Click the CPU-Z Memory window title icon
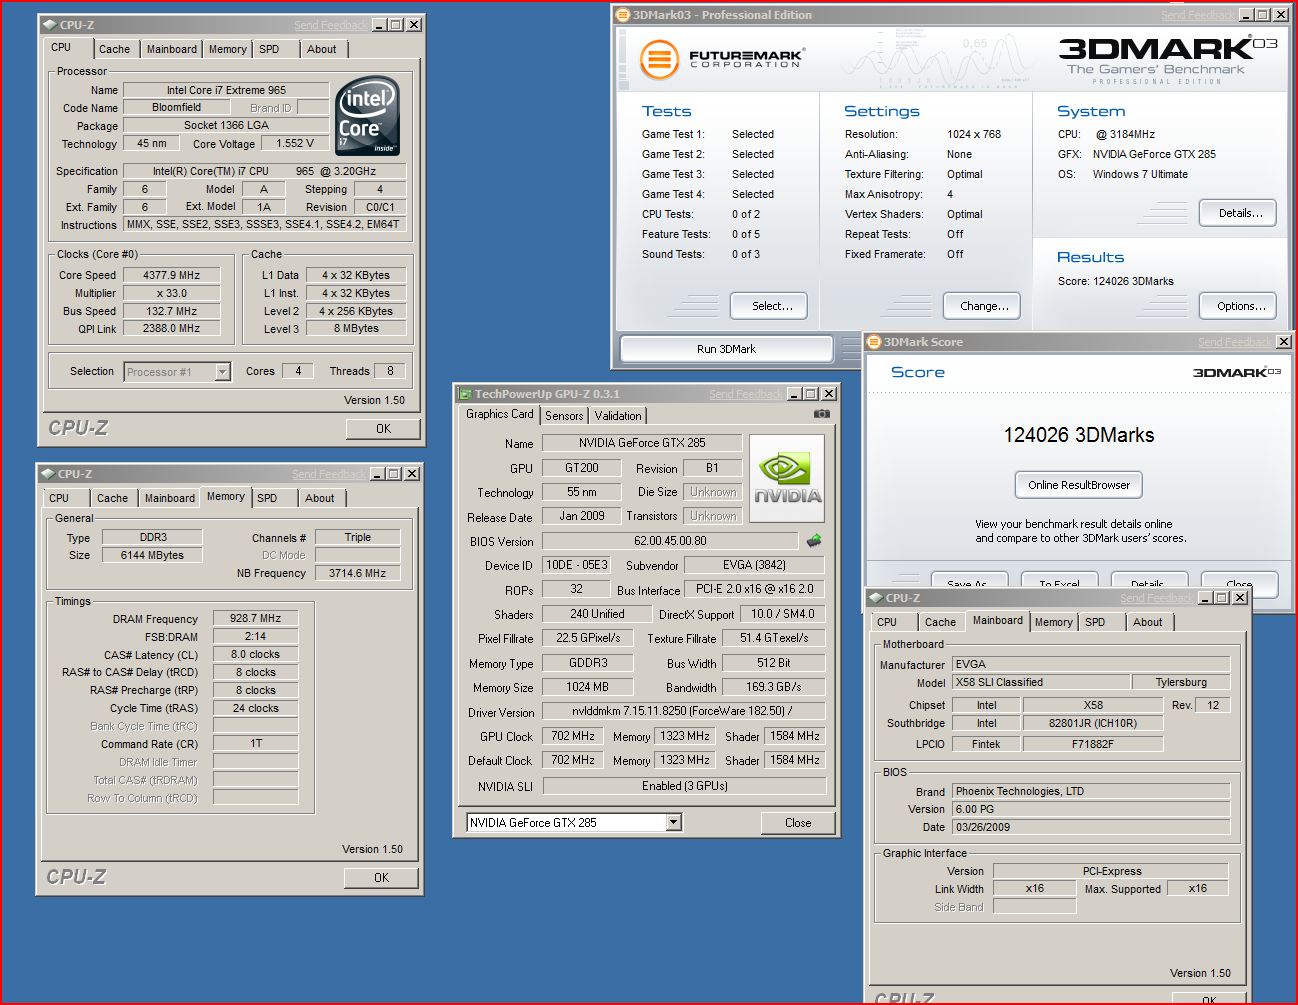The height and width of the screenshot is (1005, 1298). pos(47,474)
